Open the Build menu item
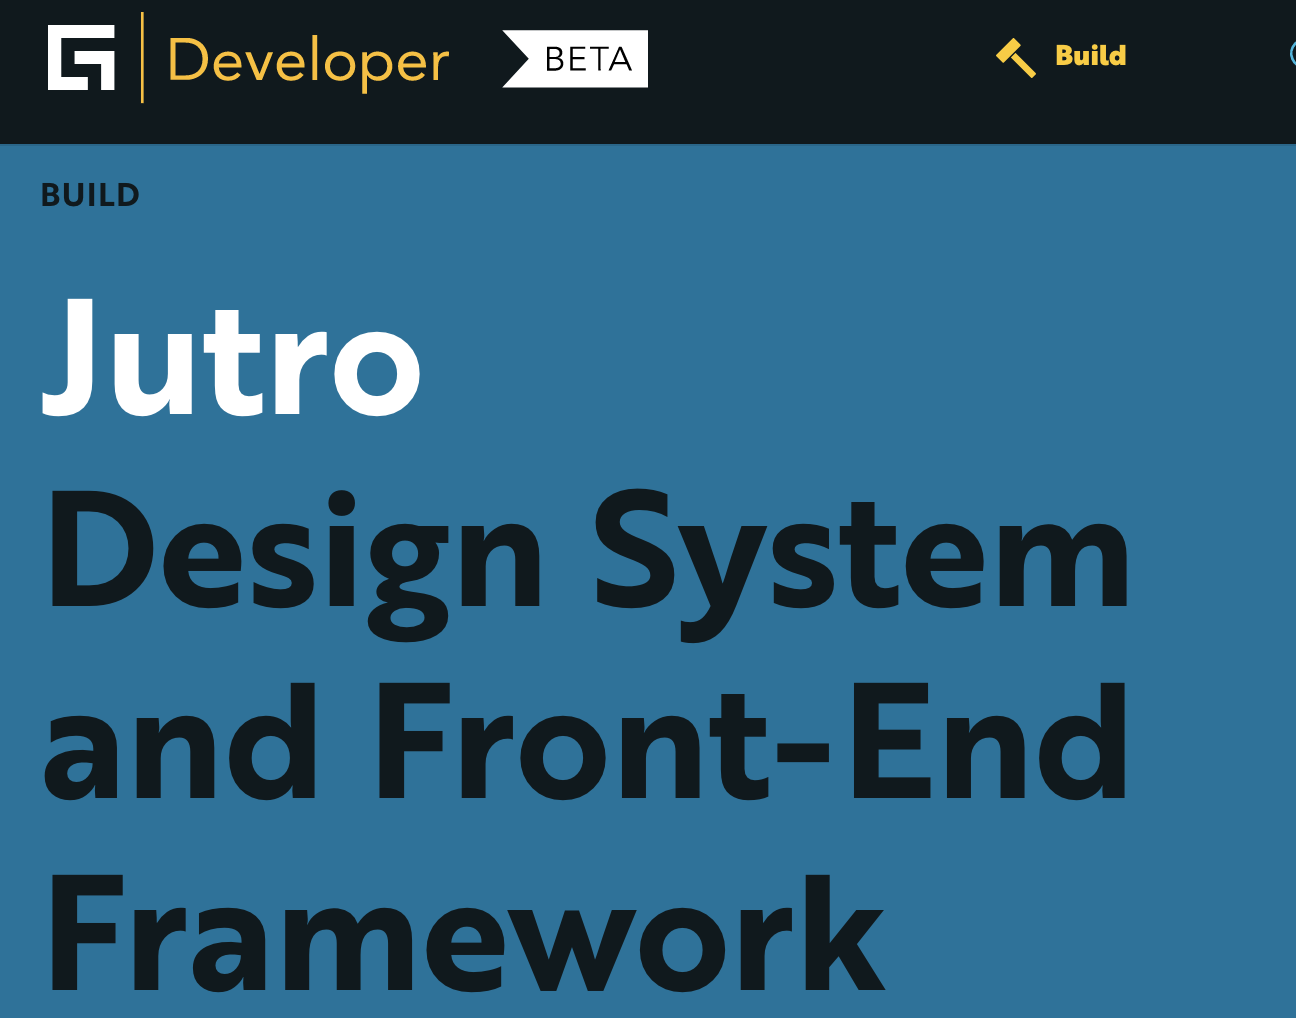 point(1090,56)
